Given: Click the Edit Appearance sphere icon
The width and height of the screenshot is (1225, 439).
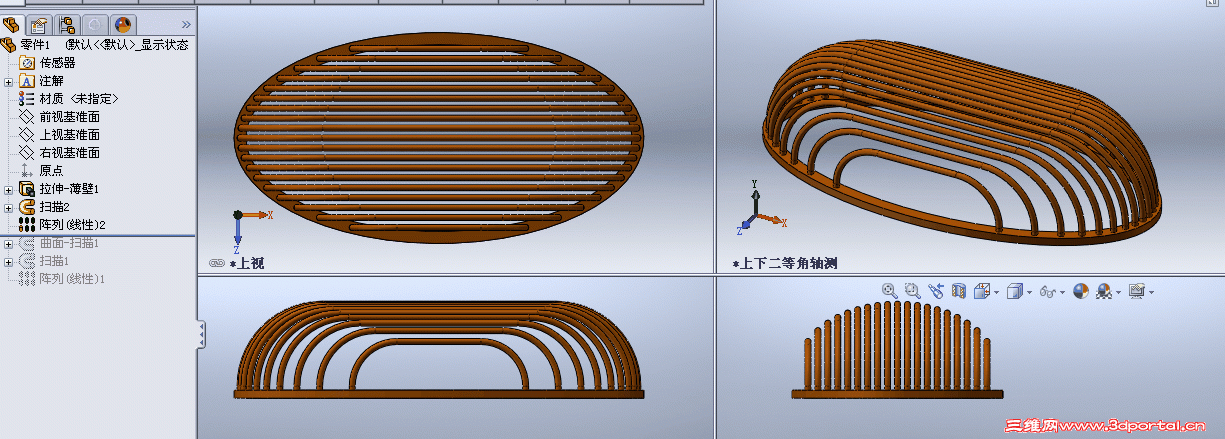Looking at the screenshot, I should pos(1081,291).
